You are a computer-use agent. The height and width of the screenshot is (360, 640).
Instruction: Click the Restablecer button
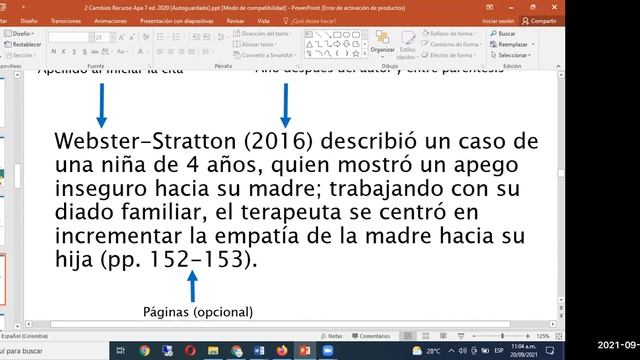[x=23, y=44]
